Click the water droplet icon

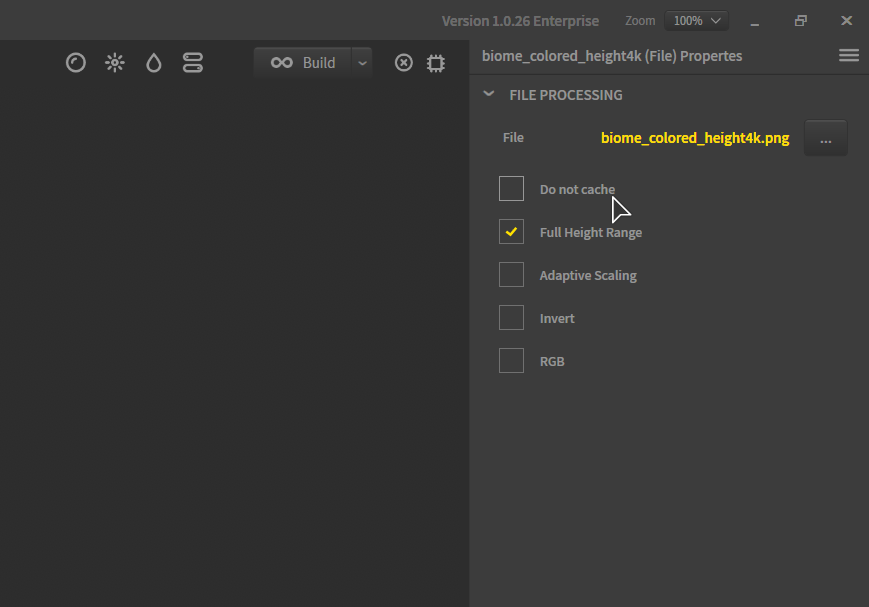click(153, 63)
